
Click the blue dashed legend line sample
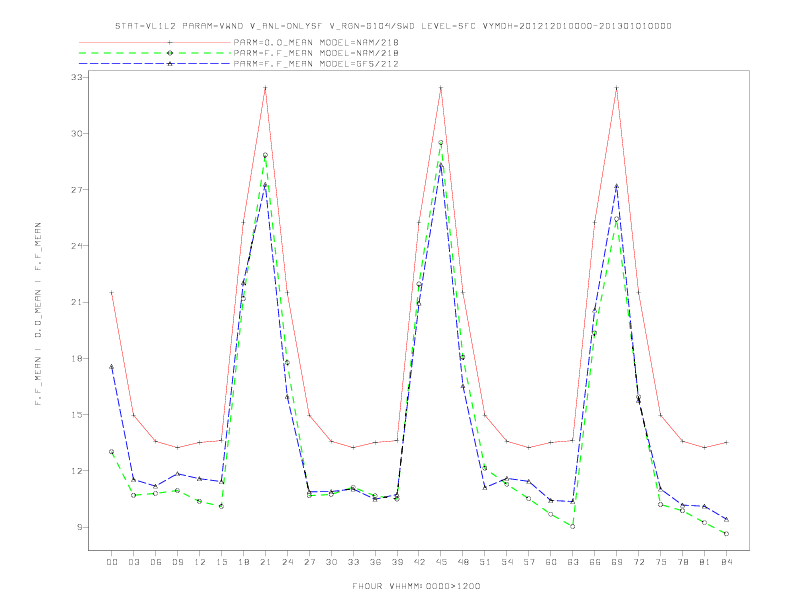tap(155, 64)
